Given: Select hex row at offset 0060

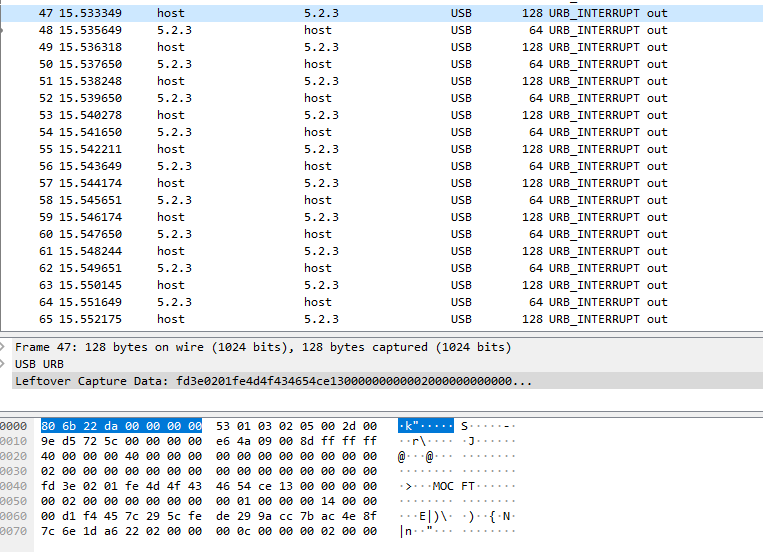Looking at the screenshot, I should pos(209,516).
